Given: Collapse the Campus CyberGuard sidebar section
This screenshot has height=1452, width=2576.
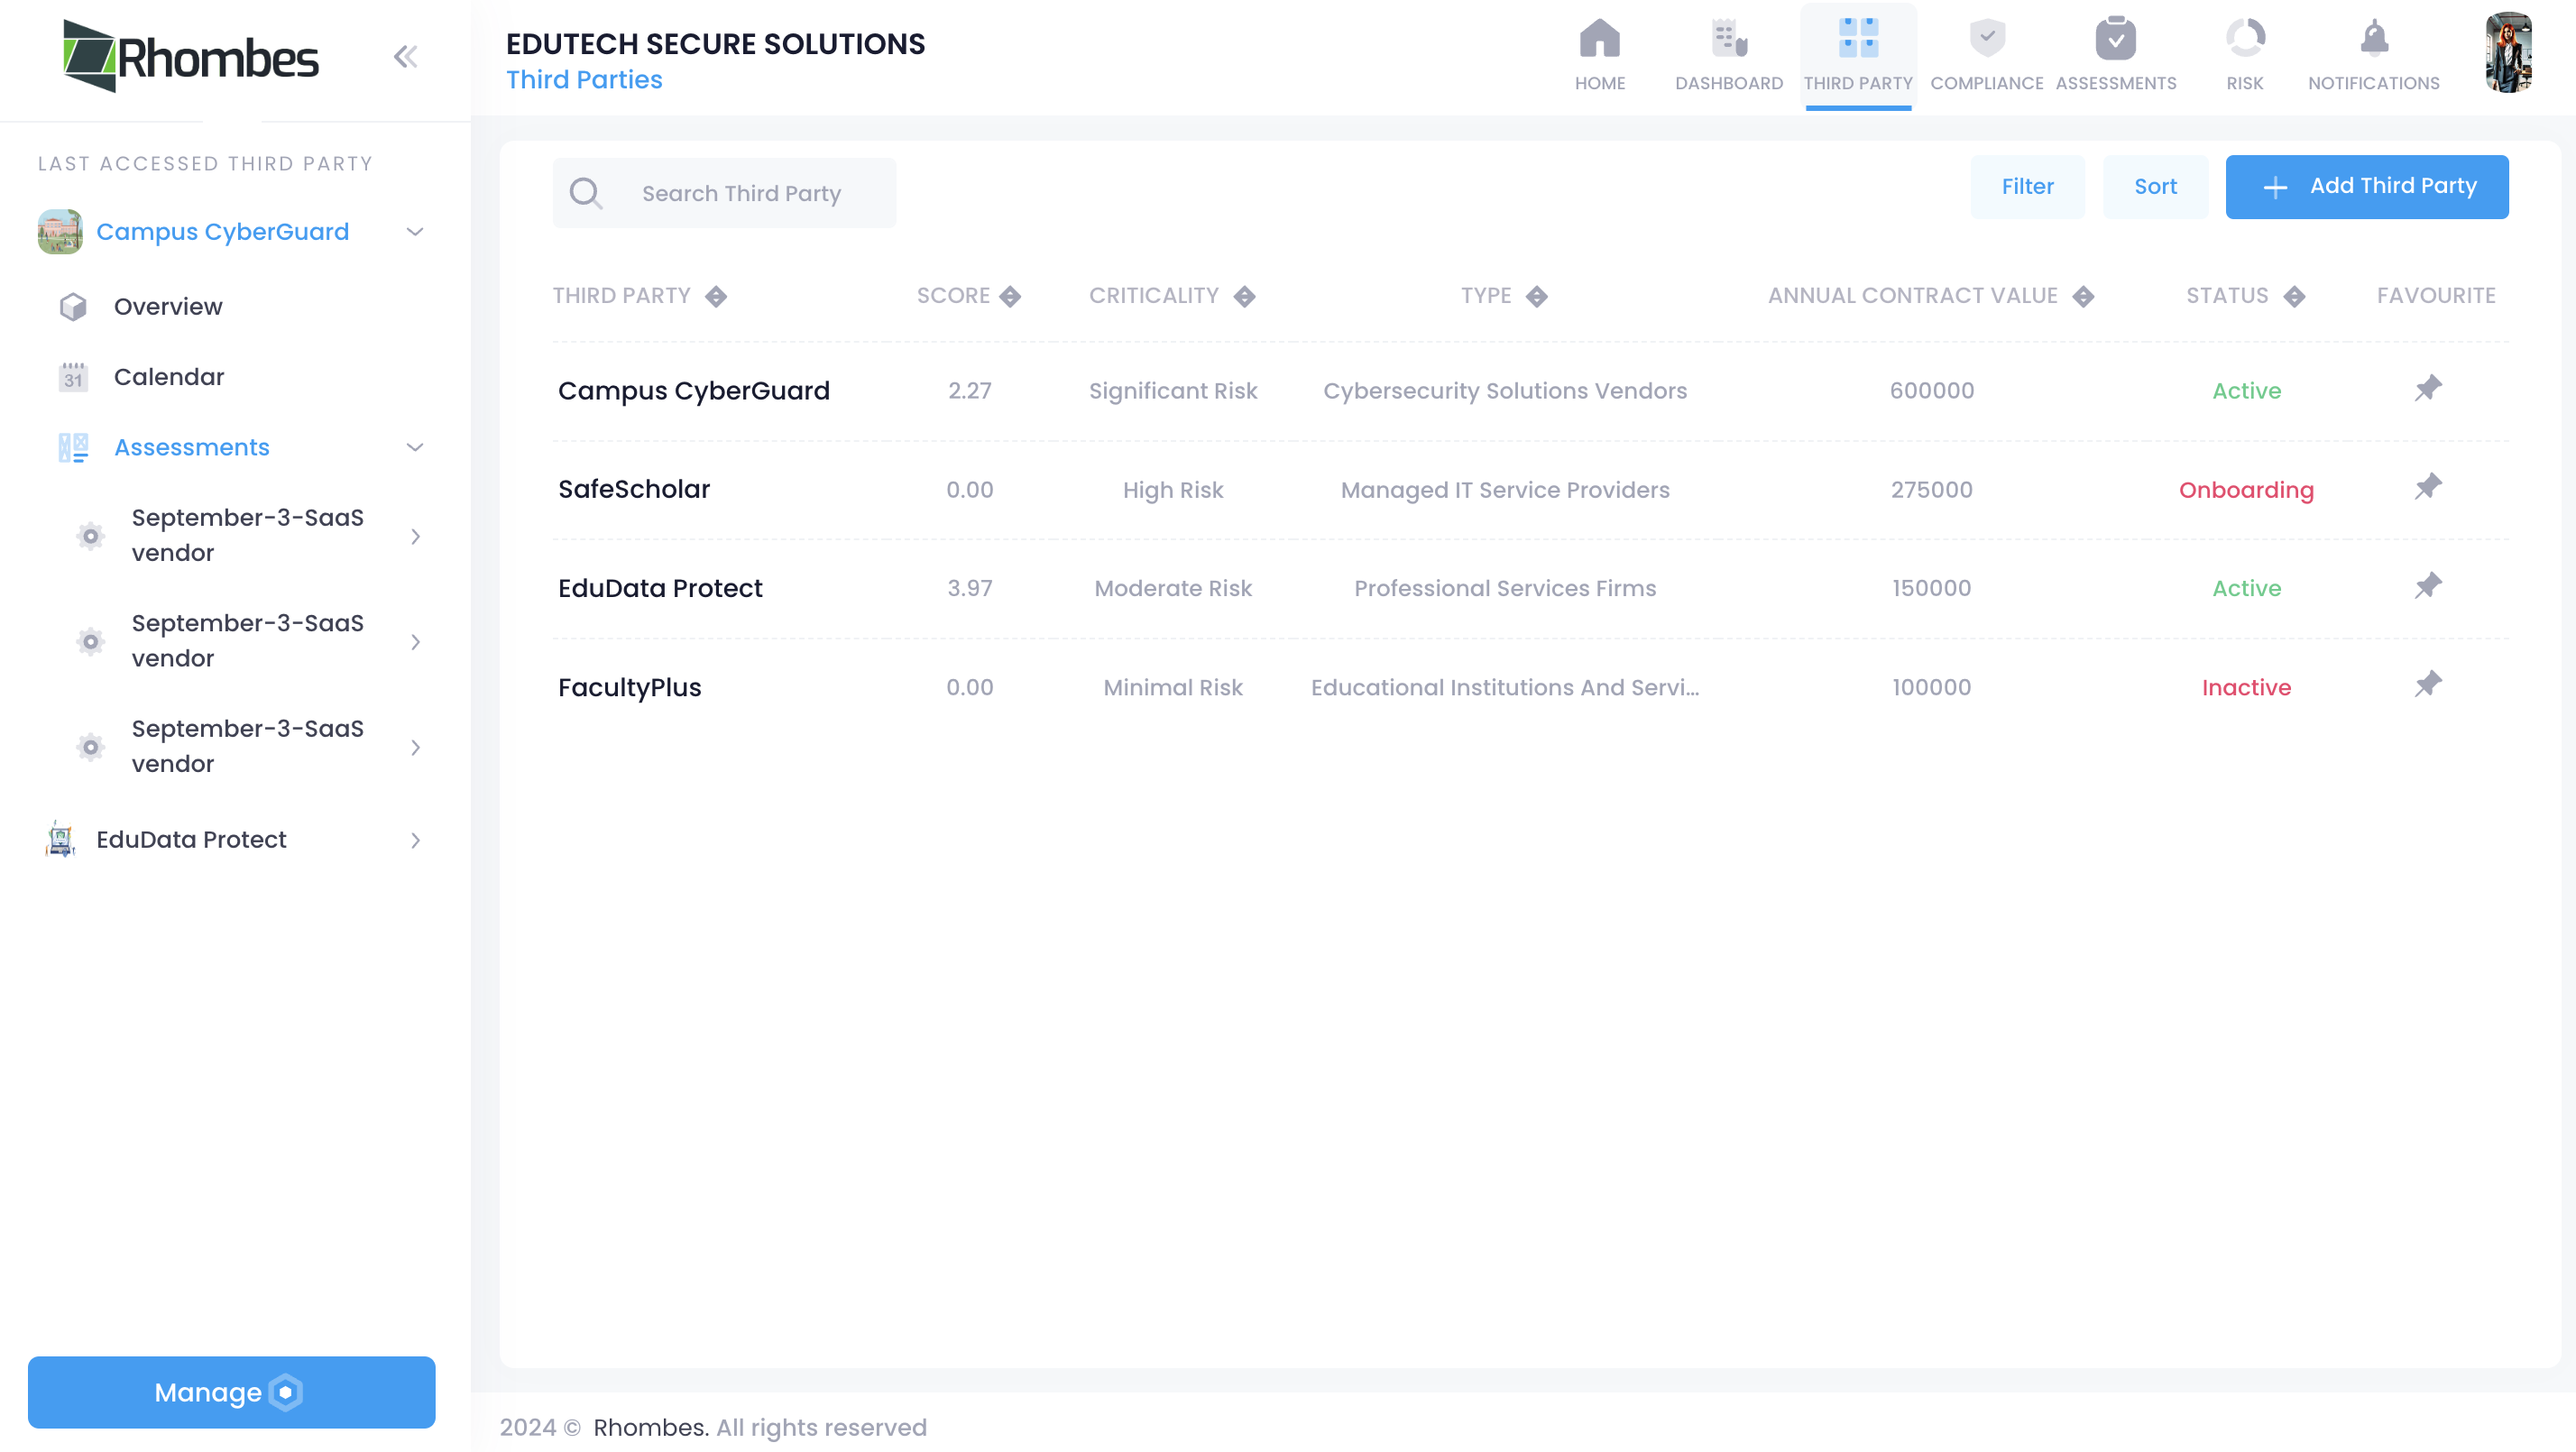Looking at the screenshot, I should coord(415,232).
